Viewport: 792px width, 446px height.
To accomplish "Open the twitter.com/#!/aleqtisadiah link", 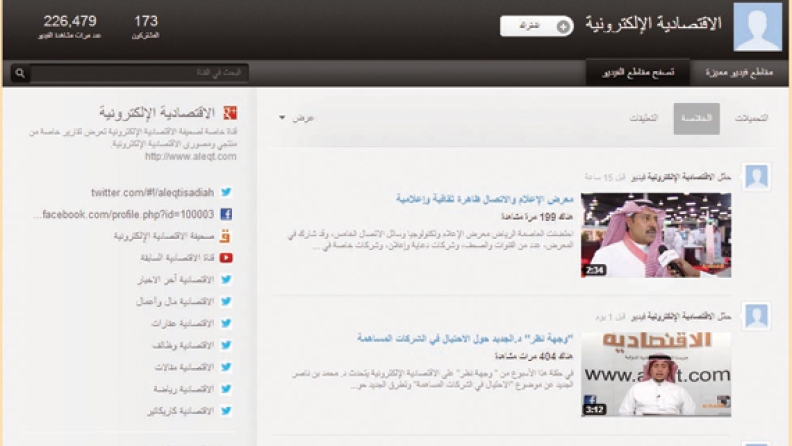I will tap(153, 192).
